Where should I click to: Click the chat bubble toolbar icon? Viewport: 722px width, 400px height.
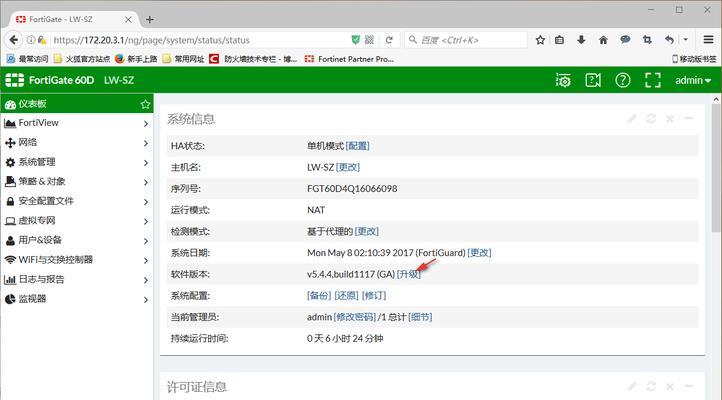[x=625, y=40]
